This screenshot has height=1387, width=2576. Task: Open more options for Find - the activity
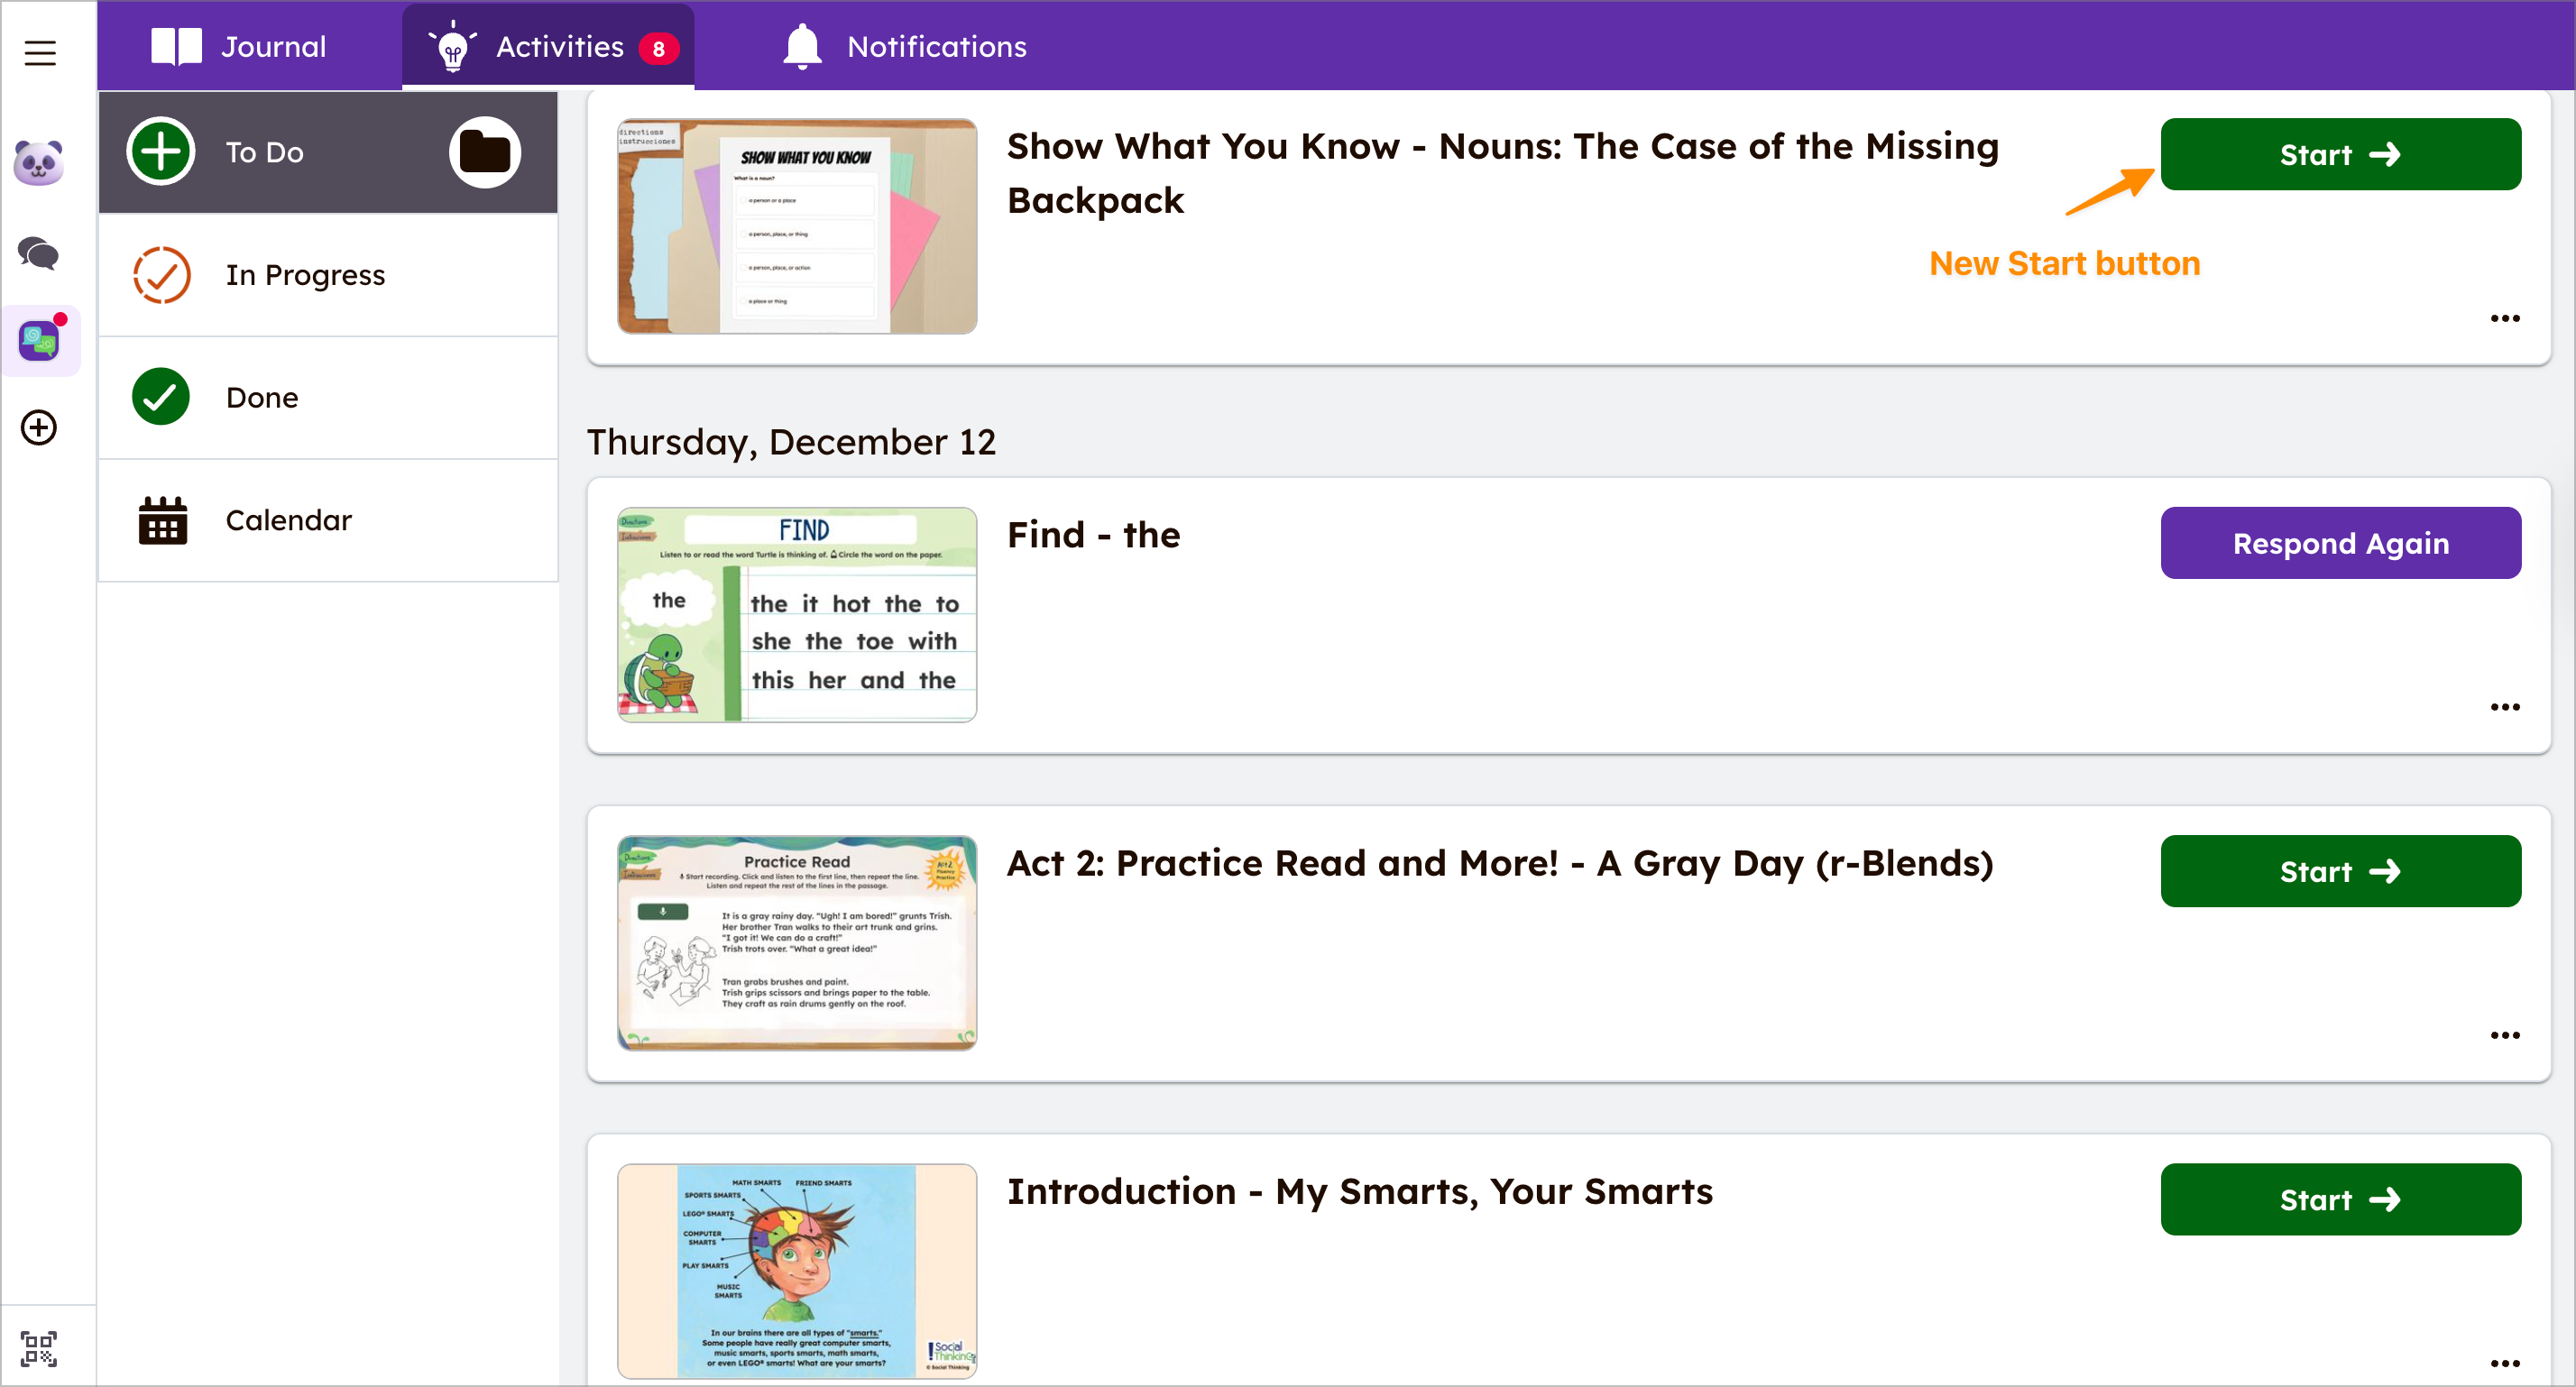pyautogui.click(x=2503, y=707)
